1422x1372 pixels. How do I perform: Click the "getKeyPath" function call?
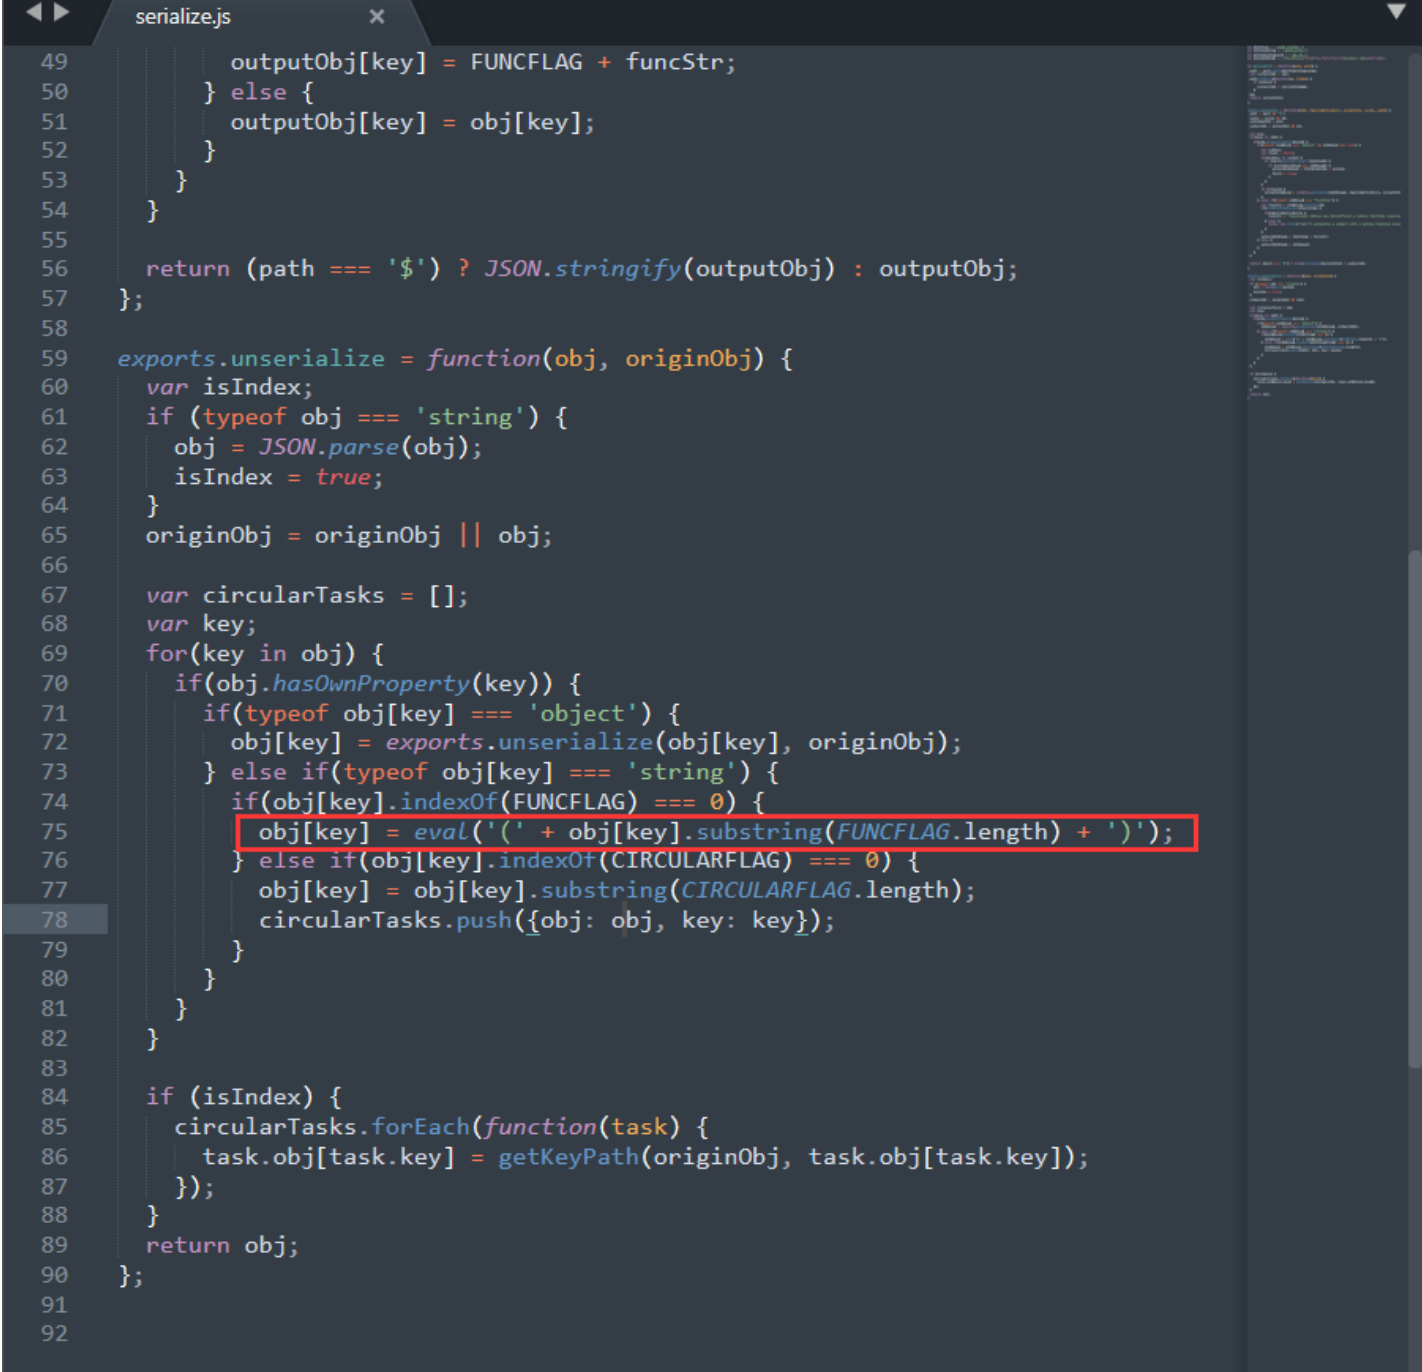[x=568, y=1157]
